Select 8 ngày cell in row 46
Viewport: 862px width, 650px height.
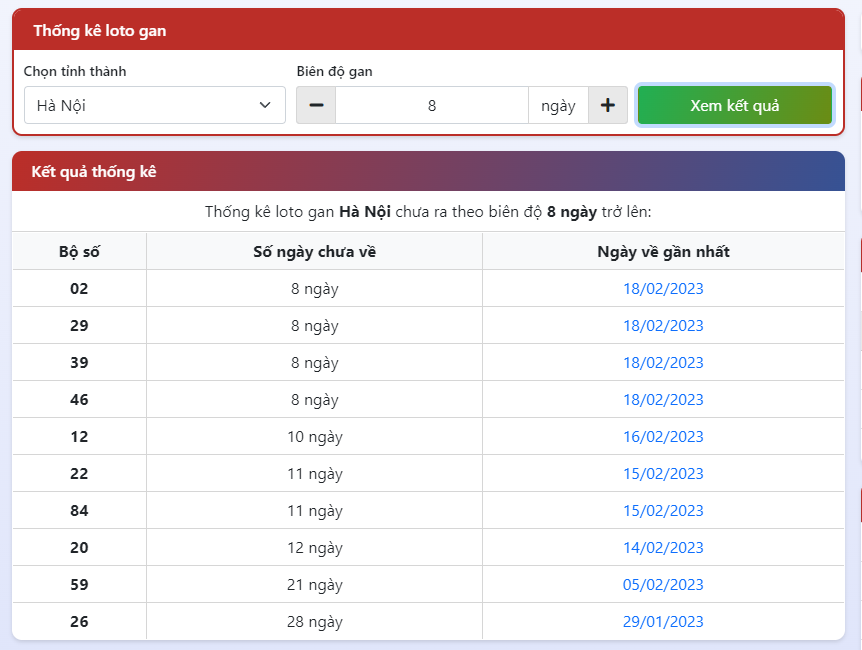[x=314, y=400]
